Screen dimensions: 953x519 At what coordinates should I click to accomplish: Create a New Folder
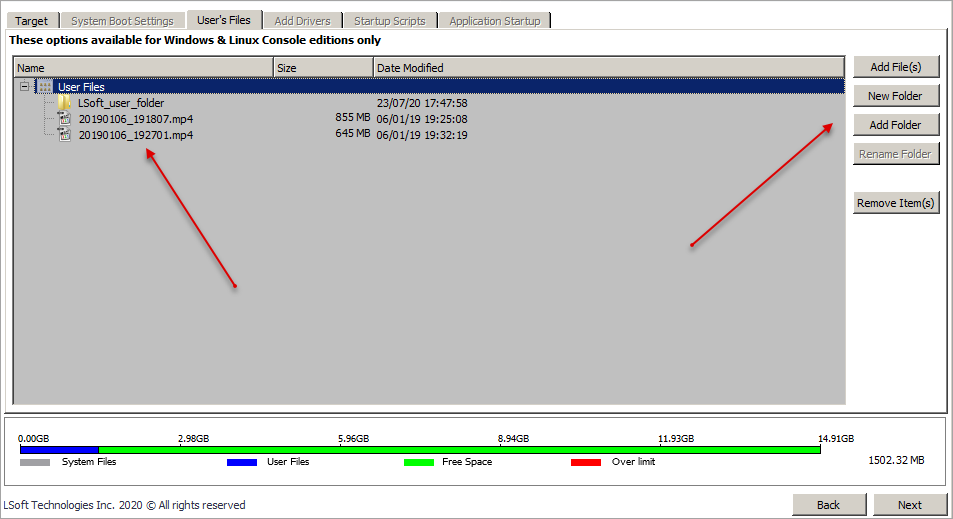(896, 96)
